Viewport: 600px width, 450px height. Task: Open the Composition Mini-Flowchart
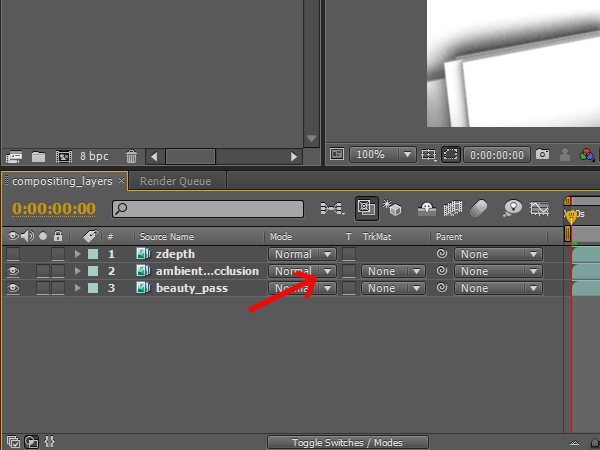[331, 208]
